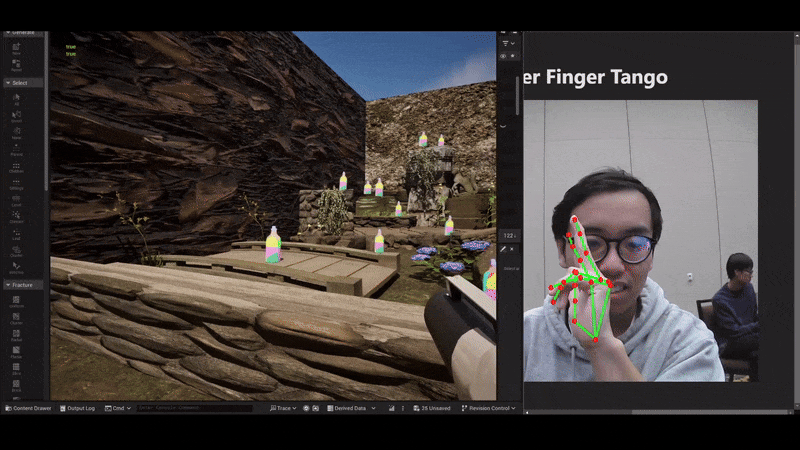Choose the Children selection tool

click(x=16, y=167)
